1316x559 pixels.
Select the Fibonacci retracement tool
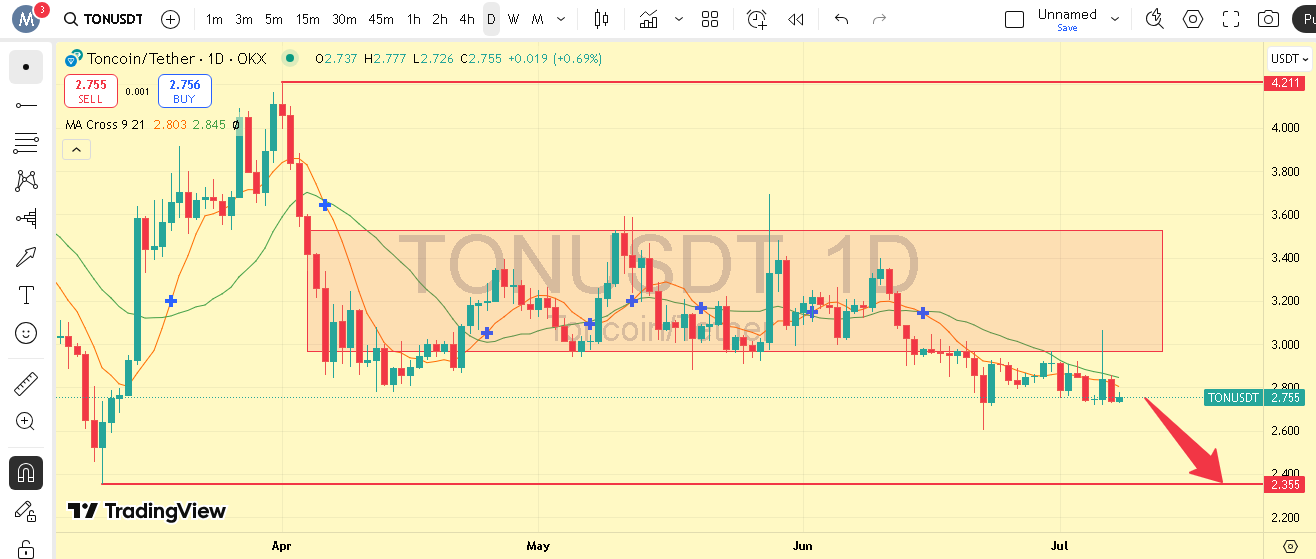pyautogui.click(x=26, y=143)
